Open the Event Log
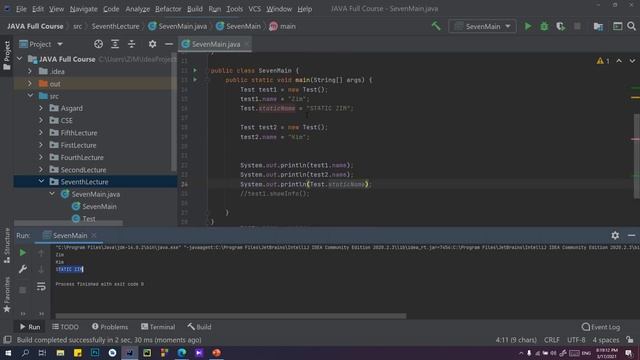 601,327
